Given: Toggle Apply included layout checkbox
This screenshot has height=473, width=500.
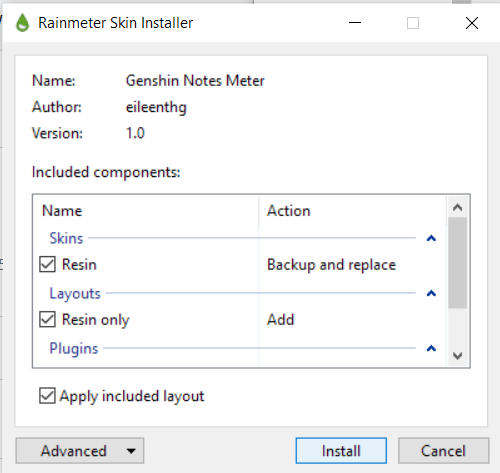Looking at the screenshot, I should click(47, 396).
